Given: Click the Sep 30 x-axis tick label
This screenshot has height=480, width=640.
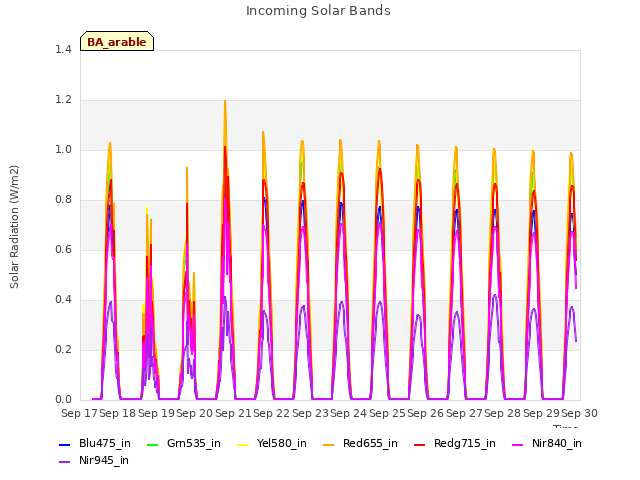Looking at the screenshot, I should coord(579,413).
